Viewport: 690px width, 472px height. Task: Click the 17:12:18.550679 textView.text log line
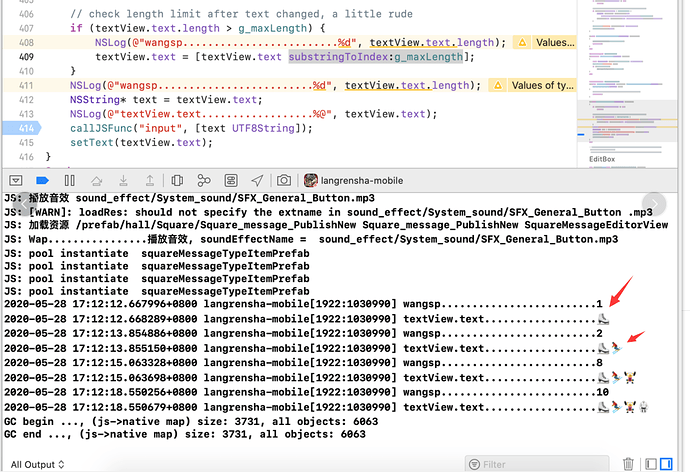tap(327, 407)
